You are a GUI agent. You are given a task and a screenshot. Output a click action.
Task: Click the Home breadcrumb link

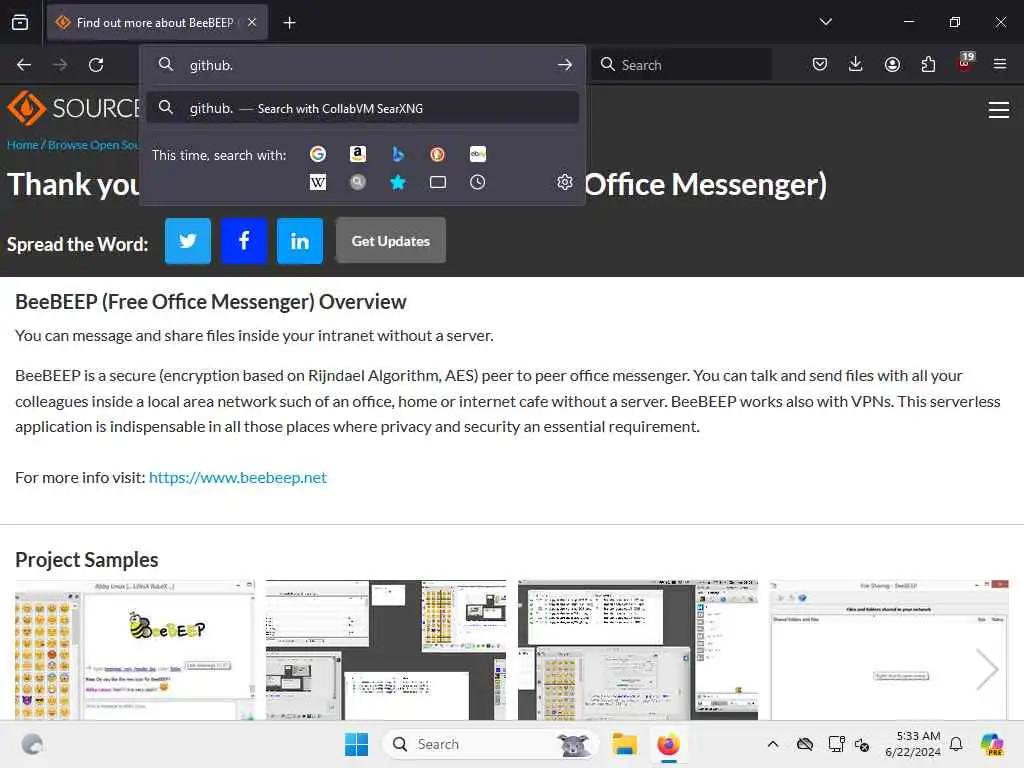(x=23, y=145)
